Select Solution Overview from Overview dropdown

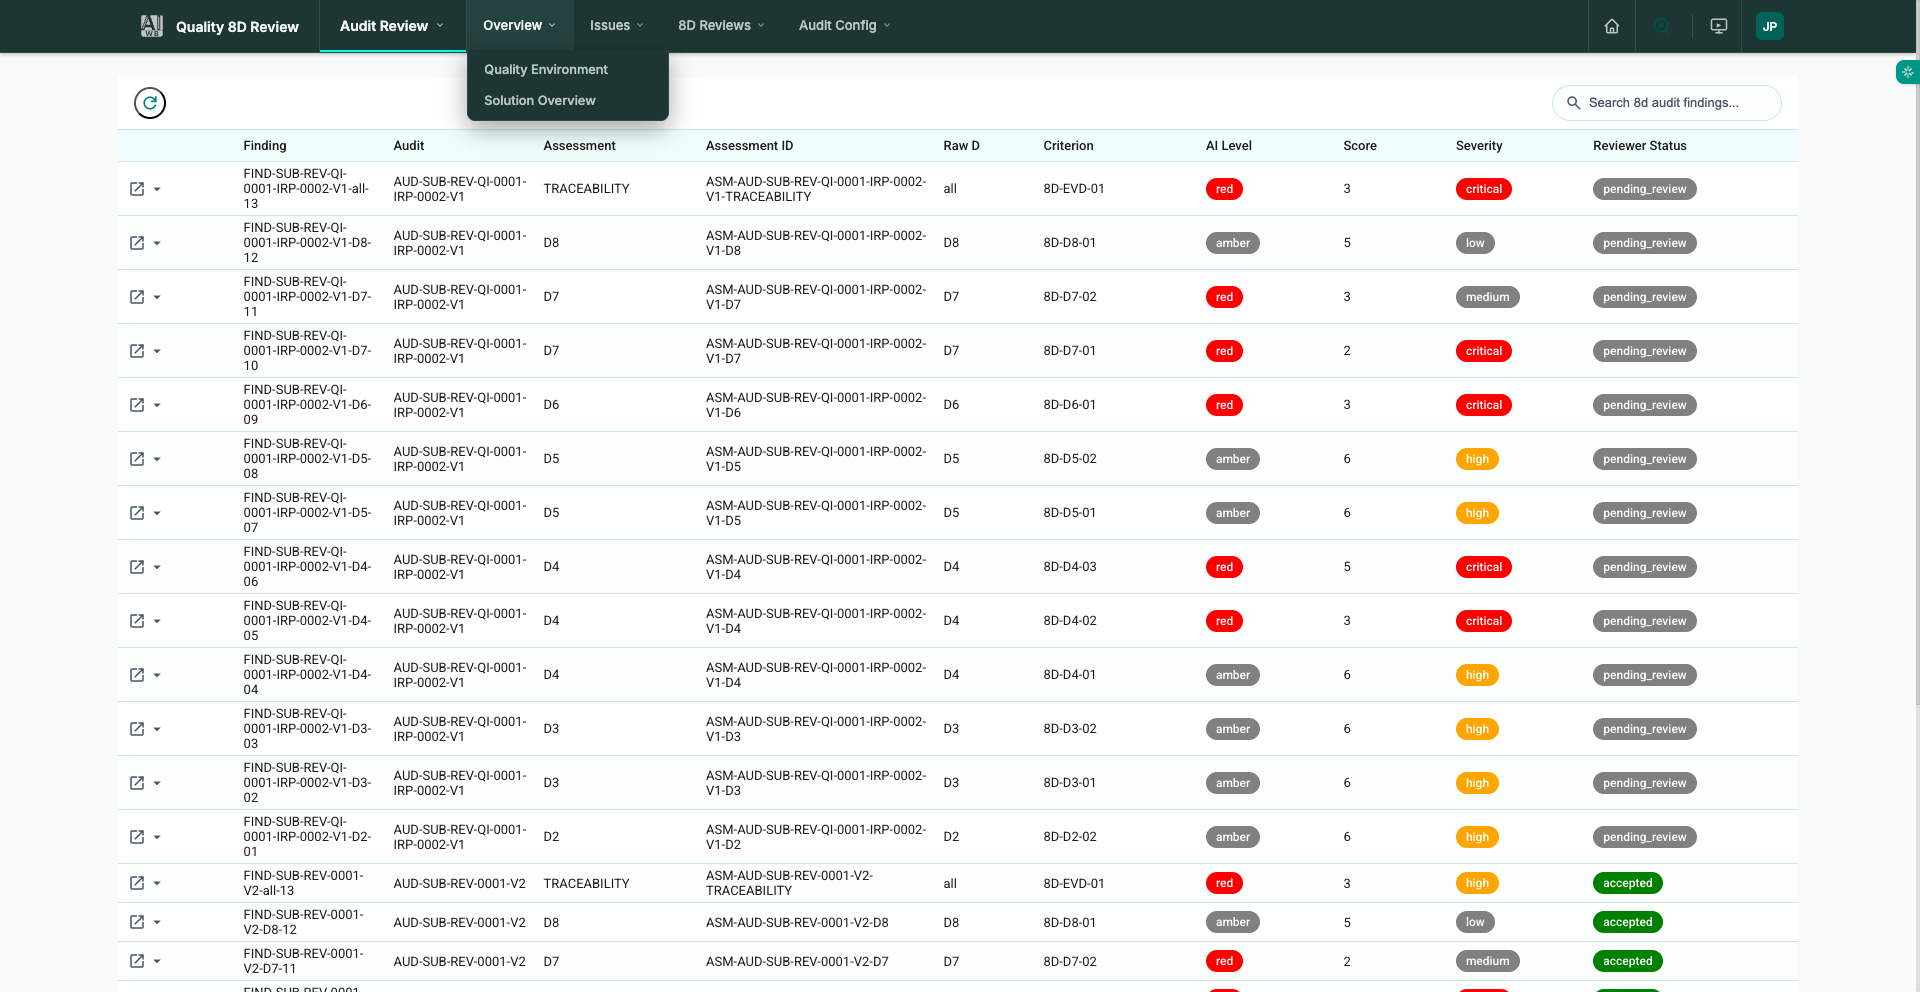(x=540, y=100)
